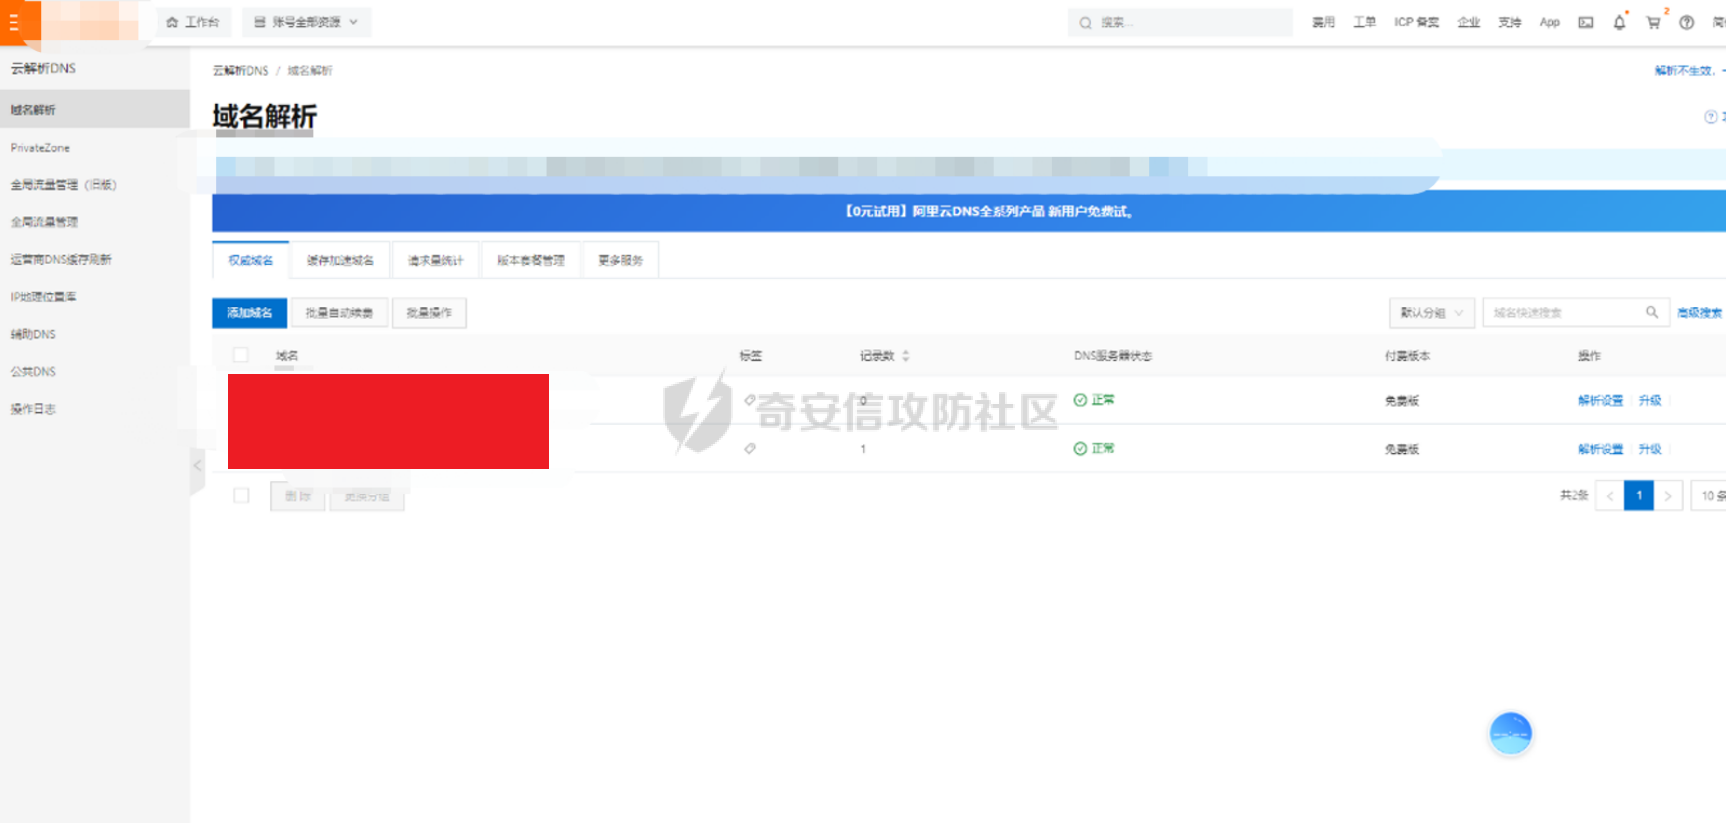
Task: Open the page size dropdown next to pagination
Action: pyautogui.click(x=1709, y=495)
